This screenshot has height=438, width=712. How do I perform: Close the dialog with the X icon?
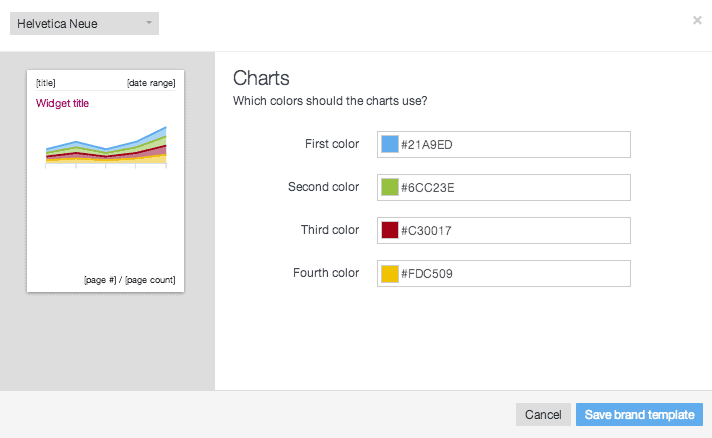(697, 20)
